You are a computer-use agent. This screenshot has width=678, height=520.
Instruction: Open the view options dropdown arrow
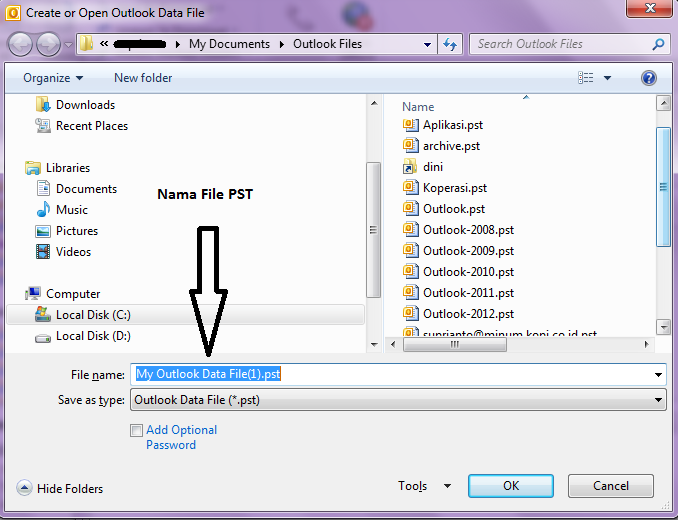click(x=607, y=78)
